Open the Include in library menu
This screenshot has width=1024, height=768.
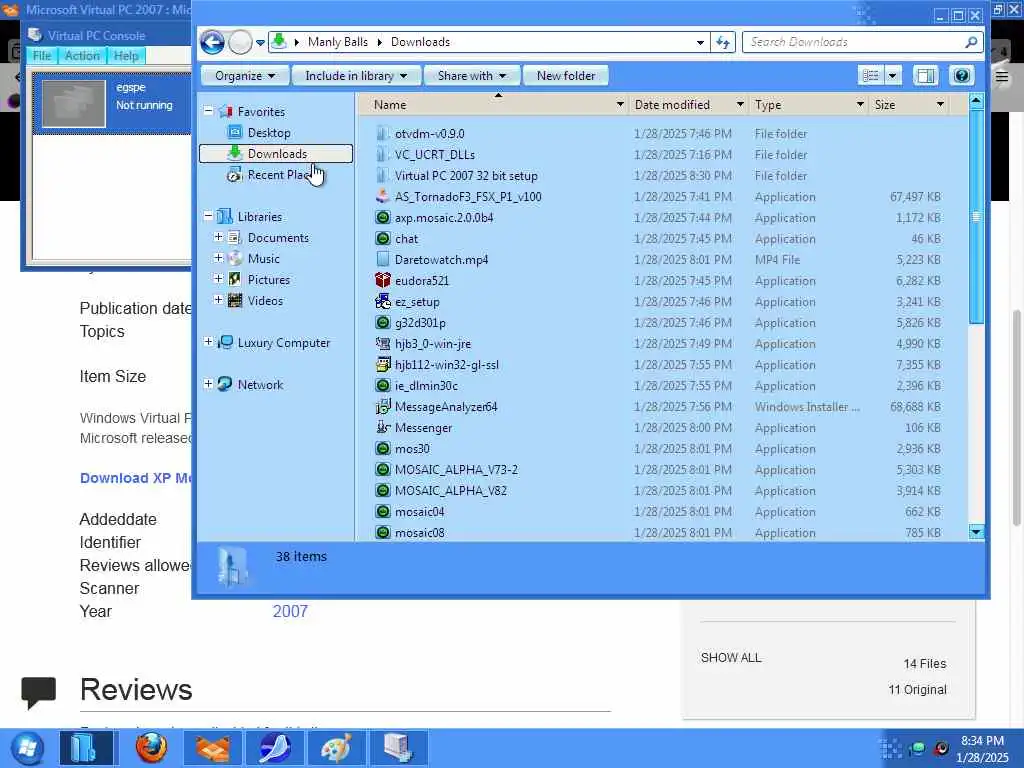[356, 76]
